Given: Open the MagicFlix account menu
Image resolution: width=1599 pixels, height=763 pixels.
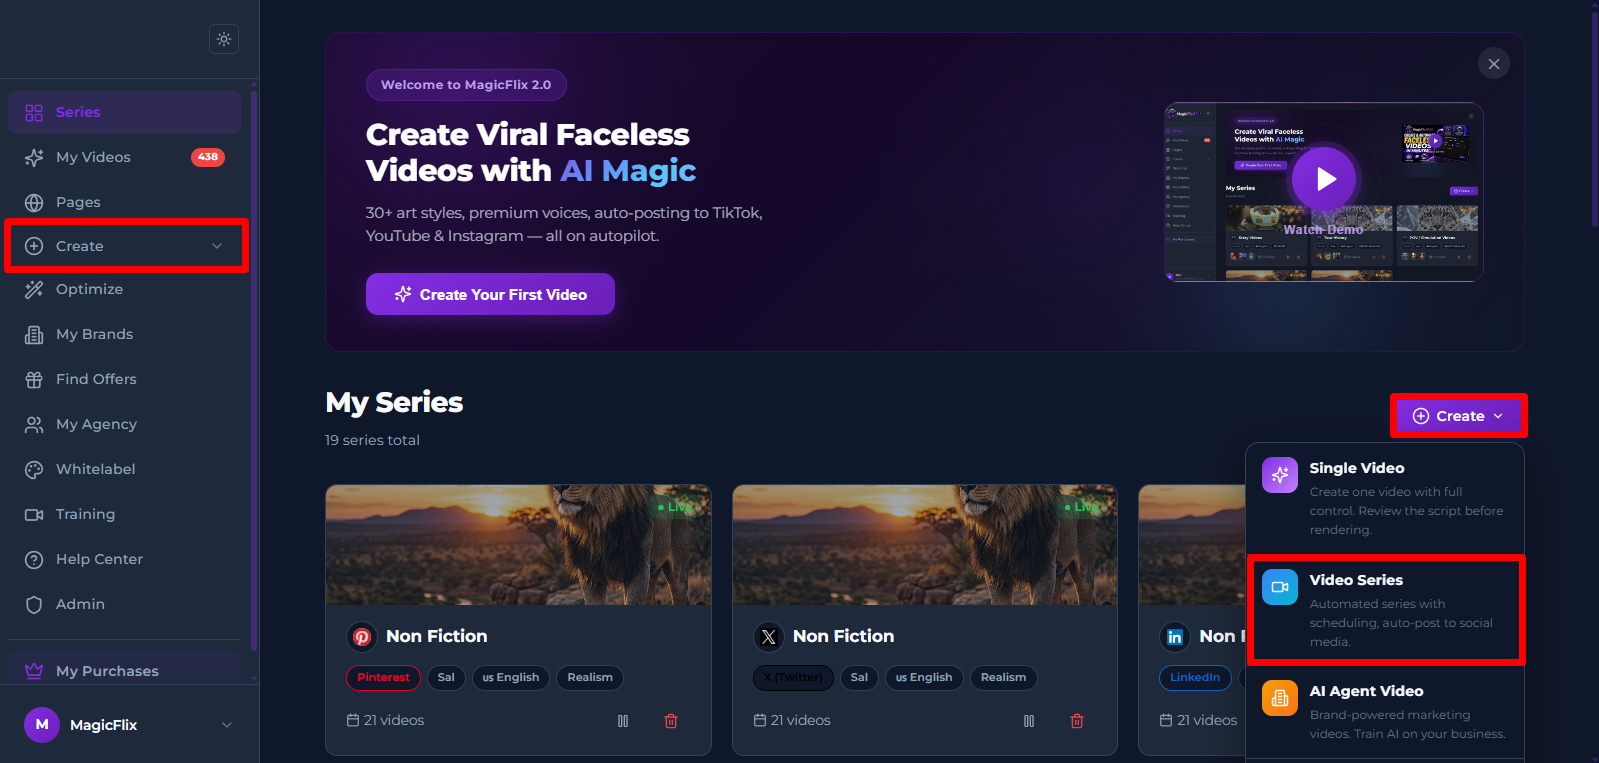Looking at the screenshot, I should pos(130,724).
